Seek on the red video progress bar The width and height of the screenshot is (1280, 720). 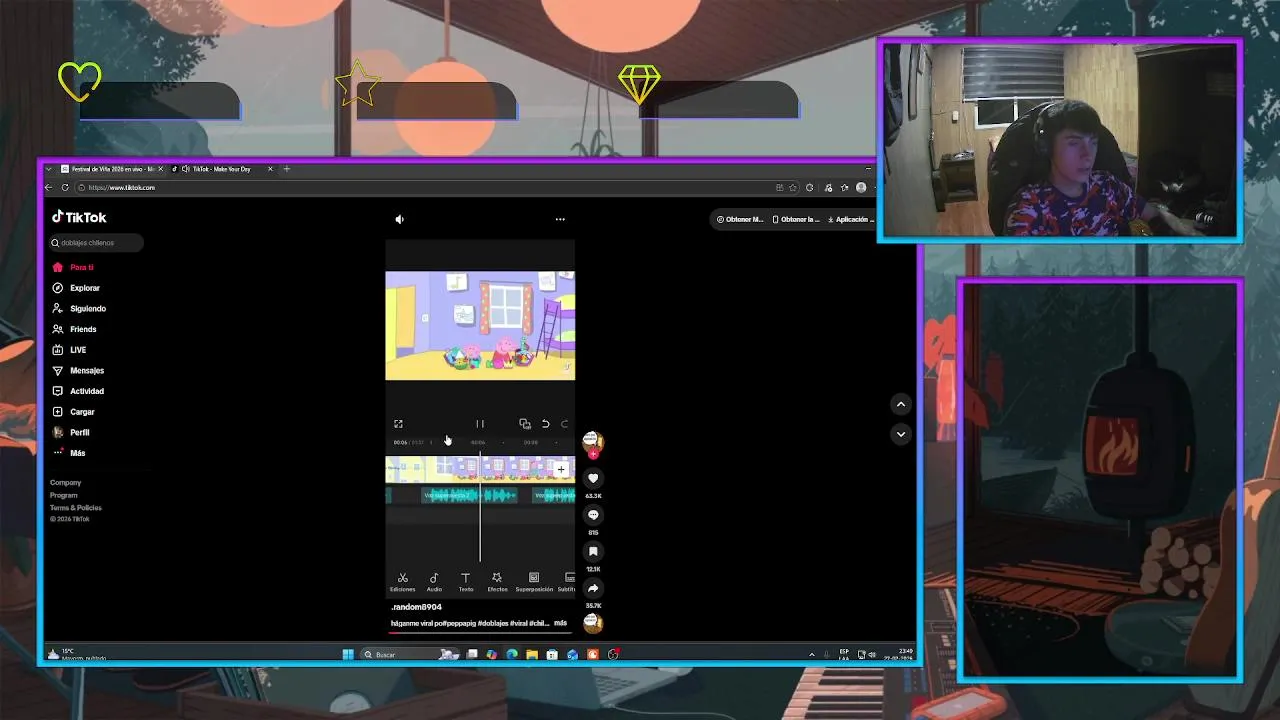click(x=480, y=632)
